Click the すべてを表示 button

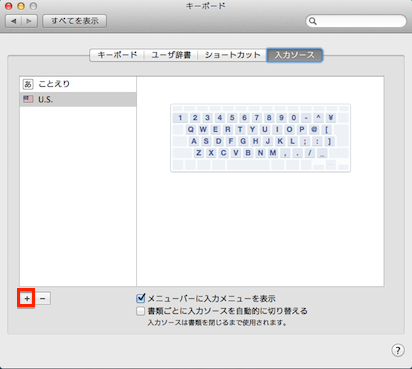[75, 21]
